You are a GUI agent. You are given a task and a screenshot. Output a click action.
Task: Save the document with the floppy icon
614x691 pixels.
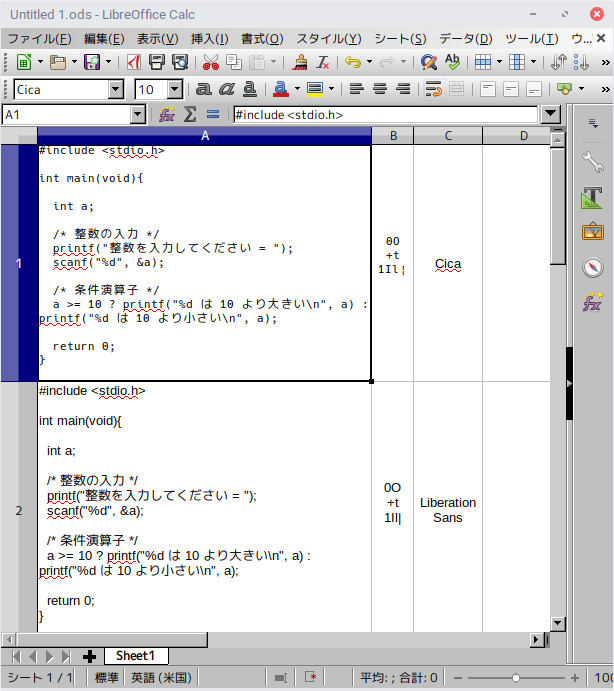coord(92,62)
